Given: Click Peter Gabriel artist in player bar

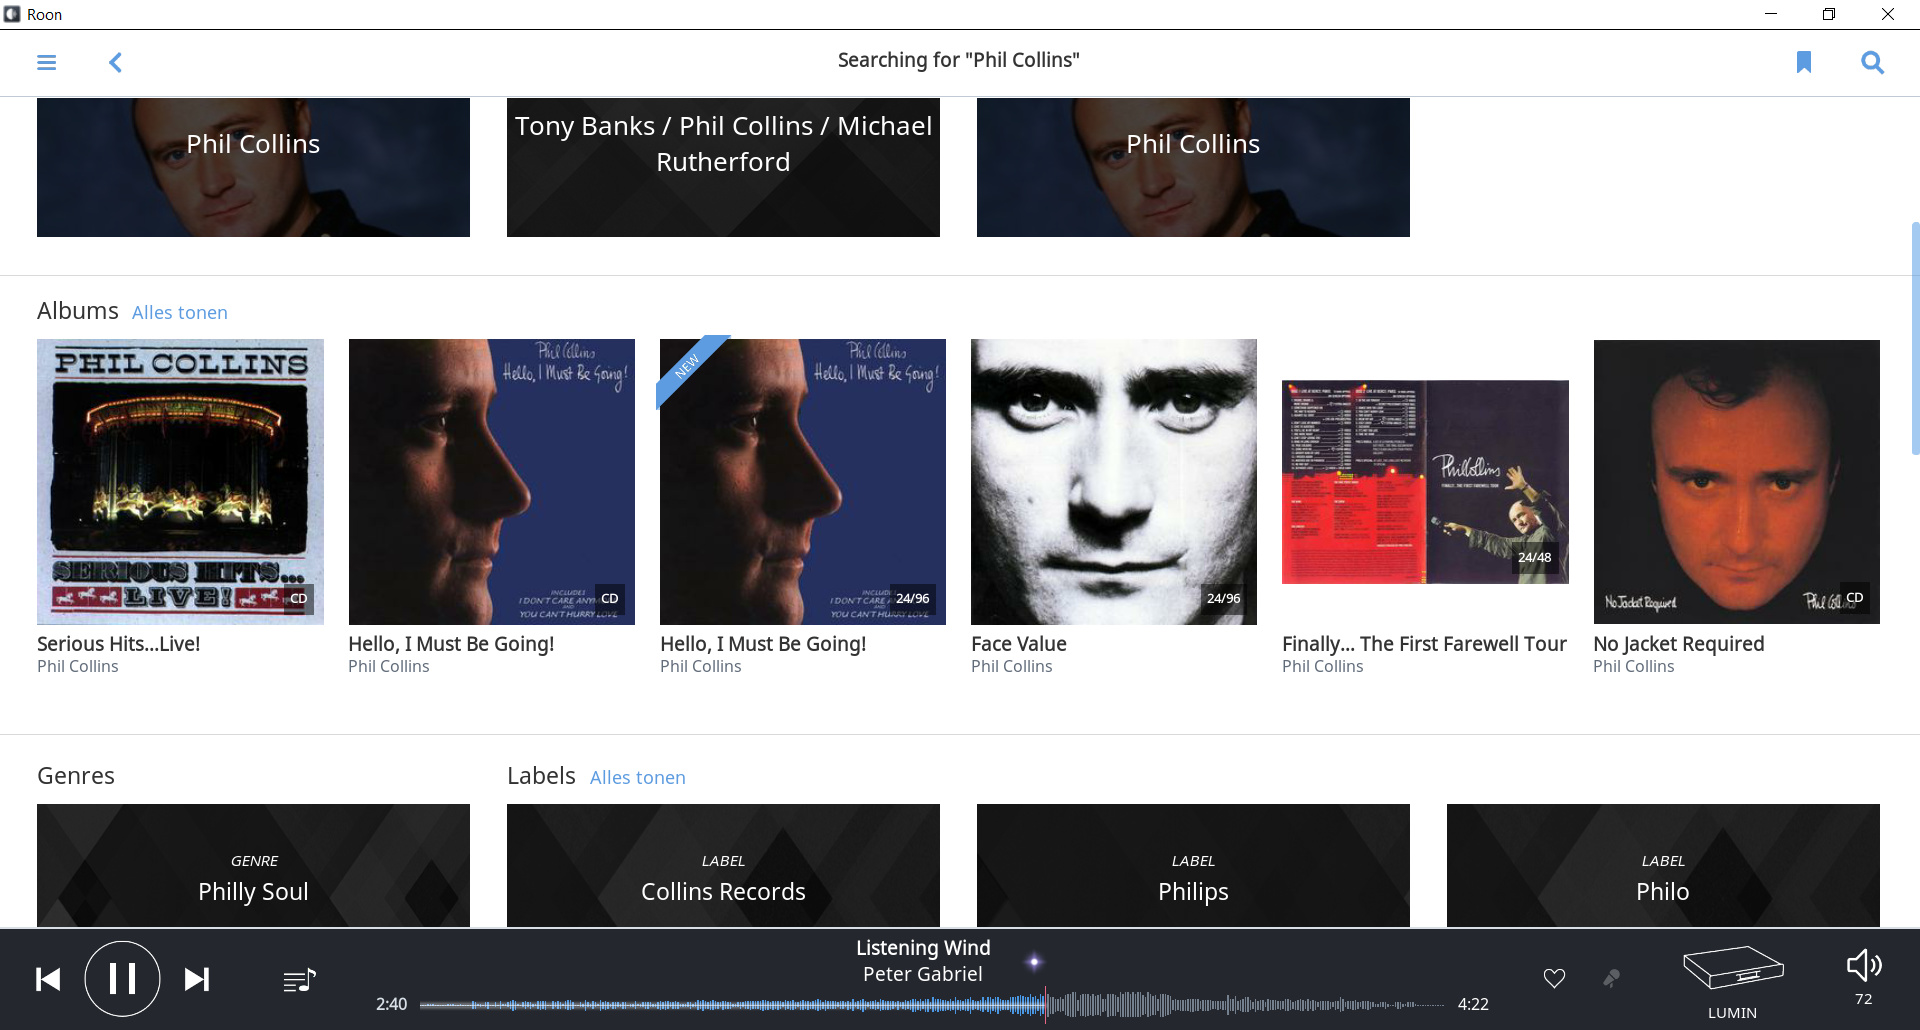Looking at the screenshot, I should point(923,974).
